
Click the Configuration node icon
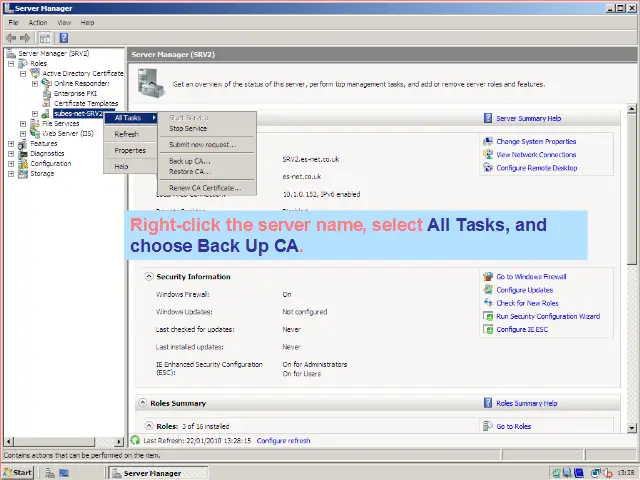click(23, 164)
